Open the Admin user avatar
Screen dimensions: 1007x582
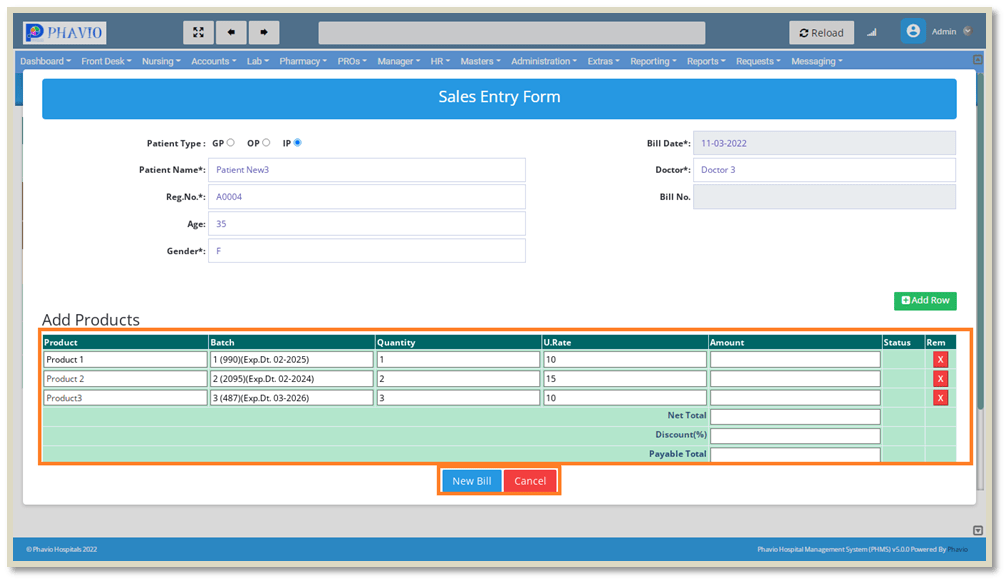coord(913,31)
